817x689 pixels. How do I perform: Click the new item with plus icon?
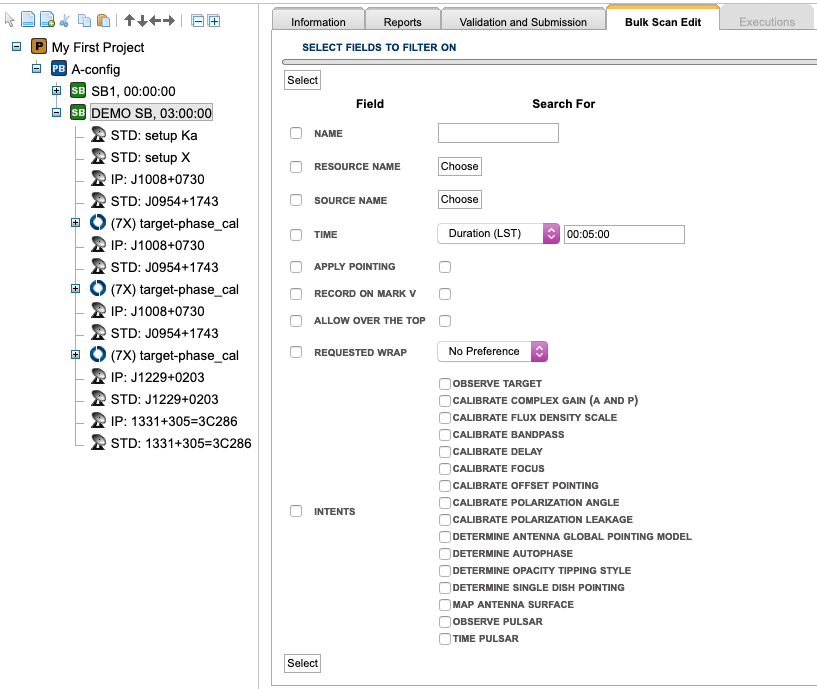click(47, 21)
